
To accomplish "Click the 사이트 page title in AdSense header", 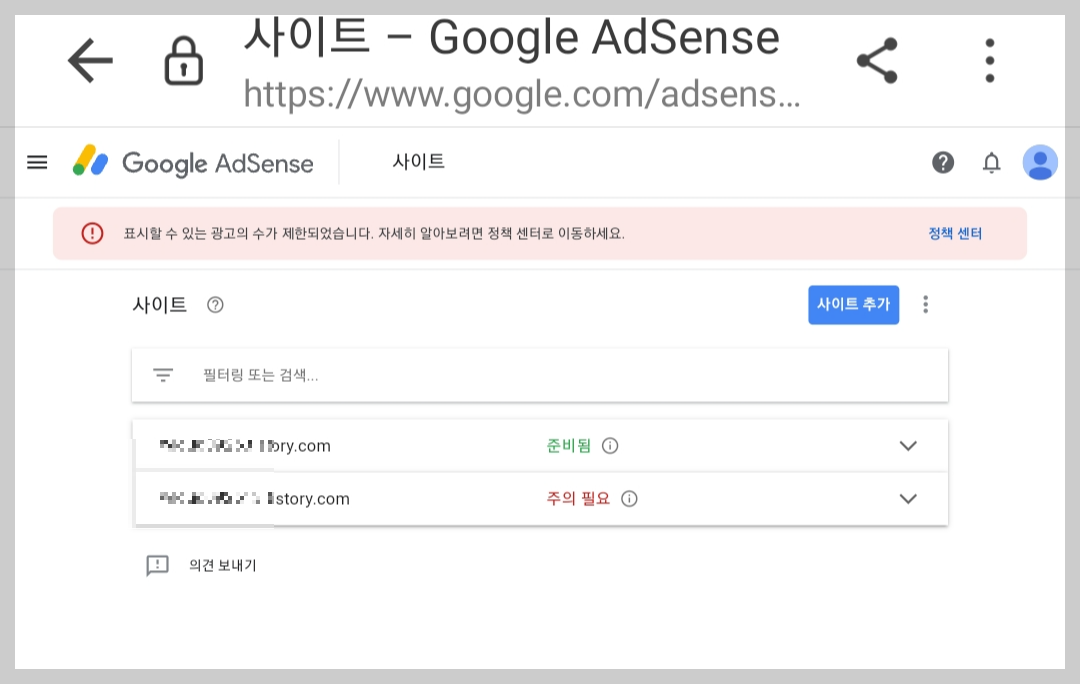I will [419, 162].
